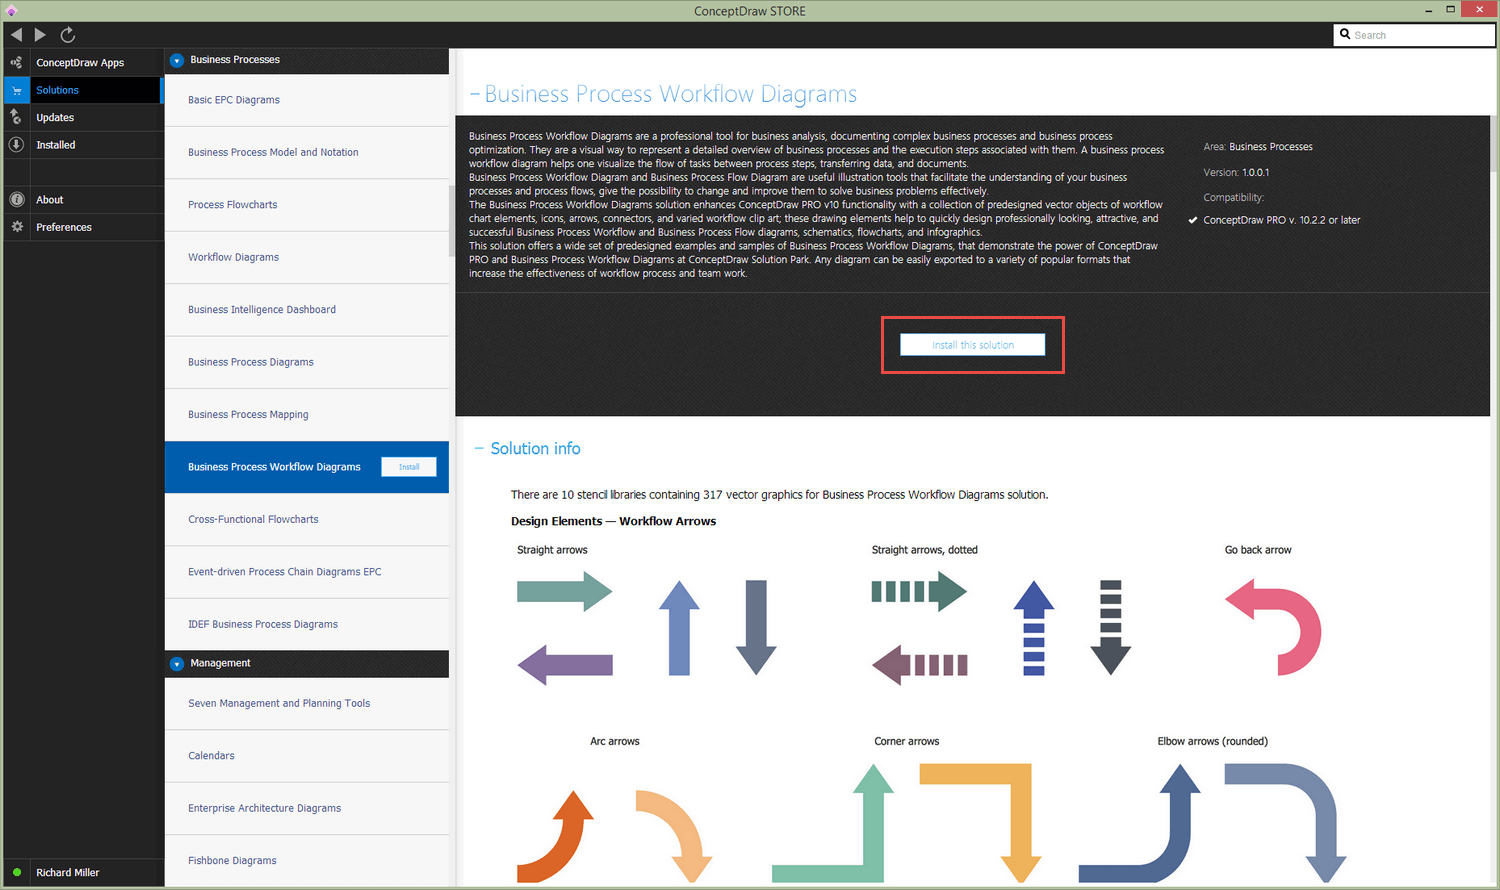
Task: Select the dotted dark down arrow graphic
Action: click(x=1110, y=628)
